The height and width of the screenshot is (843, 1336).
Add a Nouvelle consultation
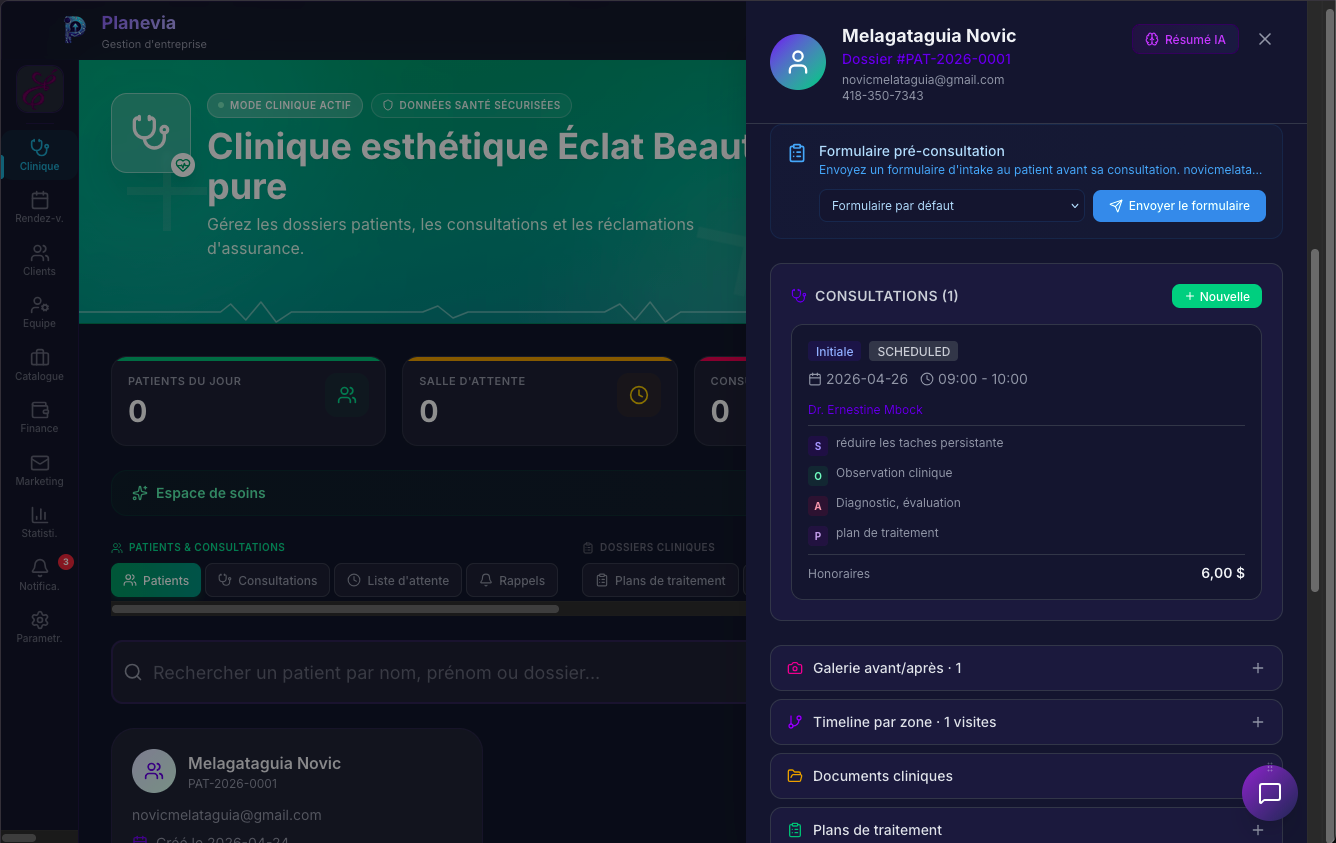(x=1217, y=296)
